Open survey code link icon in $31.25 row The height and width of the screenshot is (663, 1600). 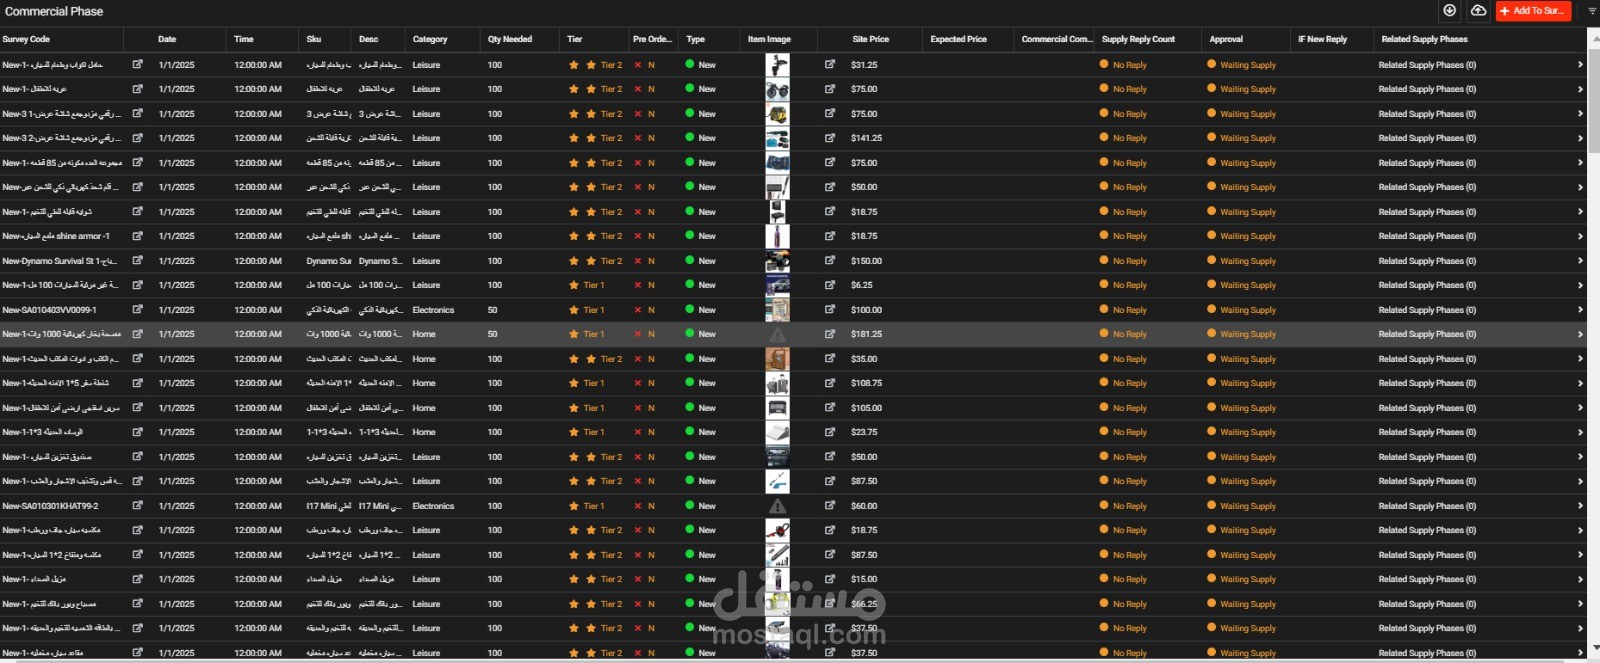click(138, 64)
